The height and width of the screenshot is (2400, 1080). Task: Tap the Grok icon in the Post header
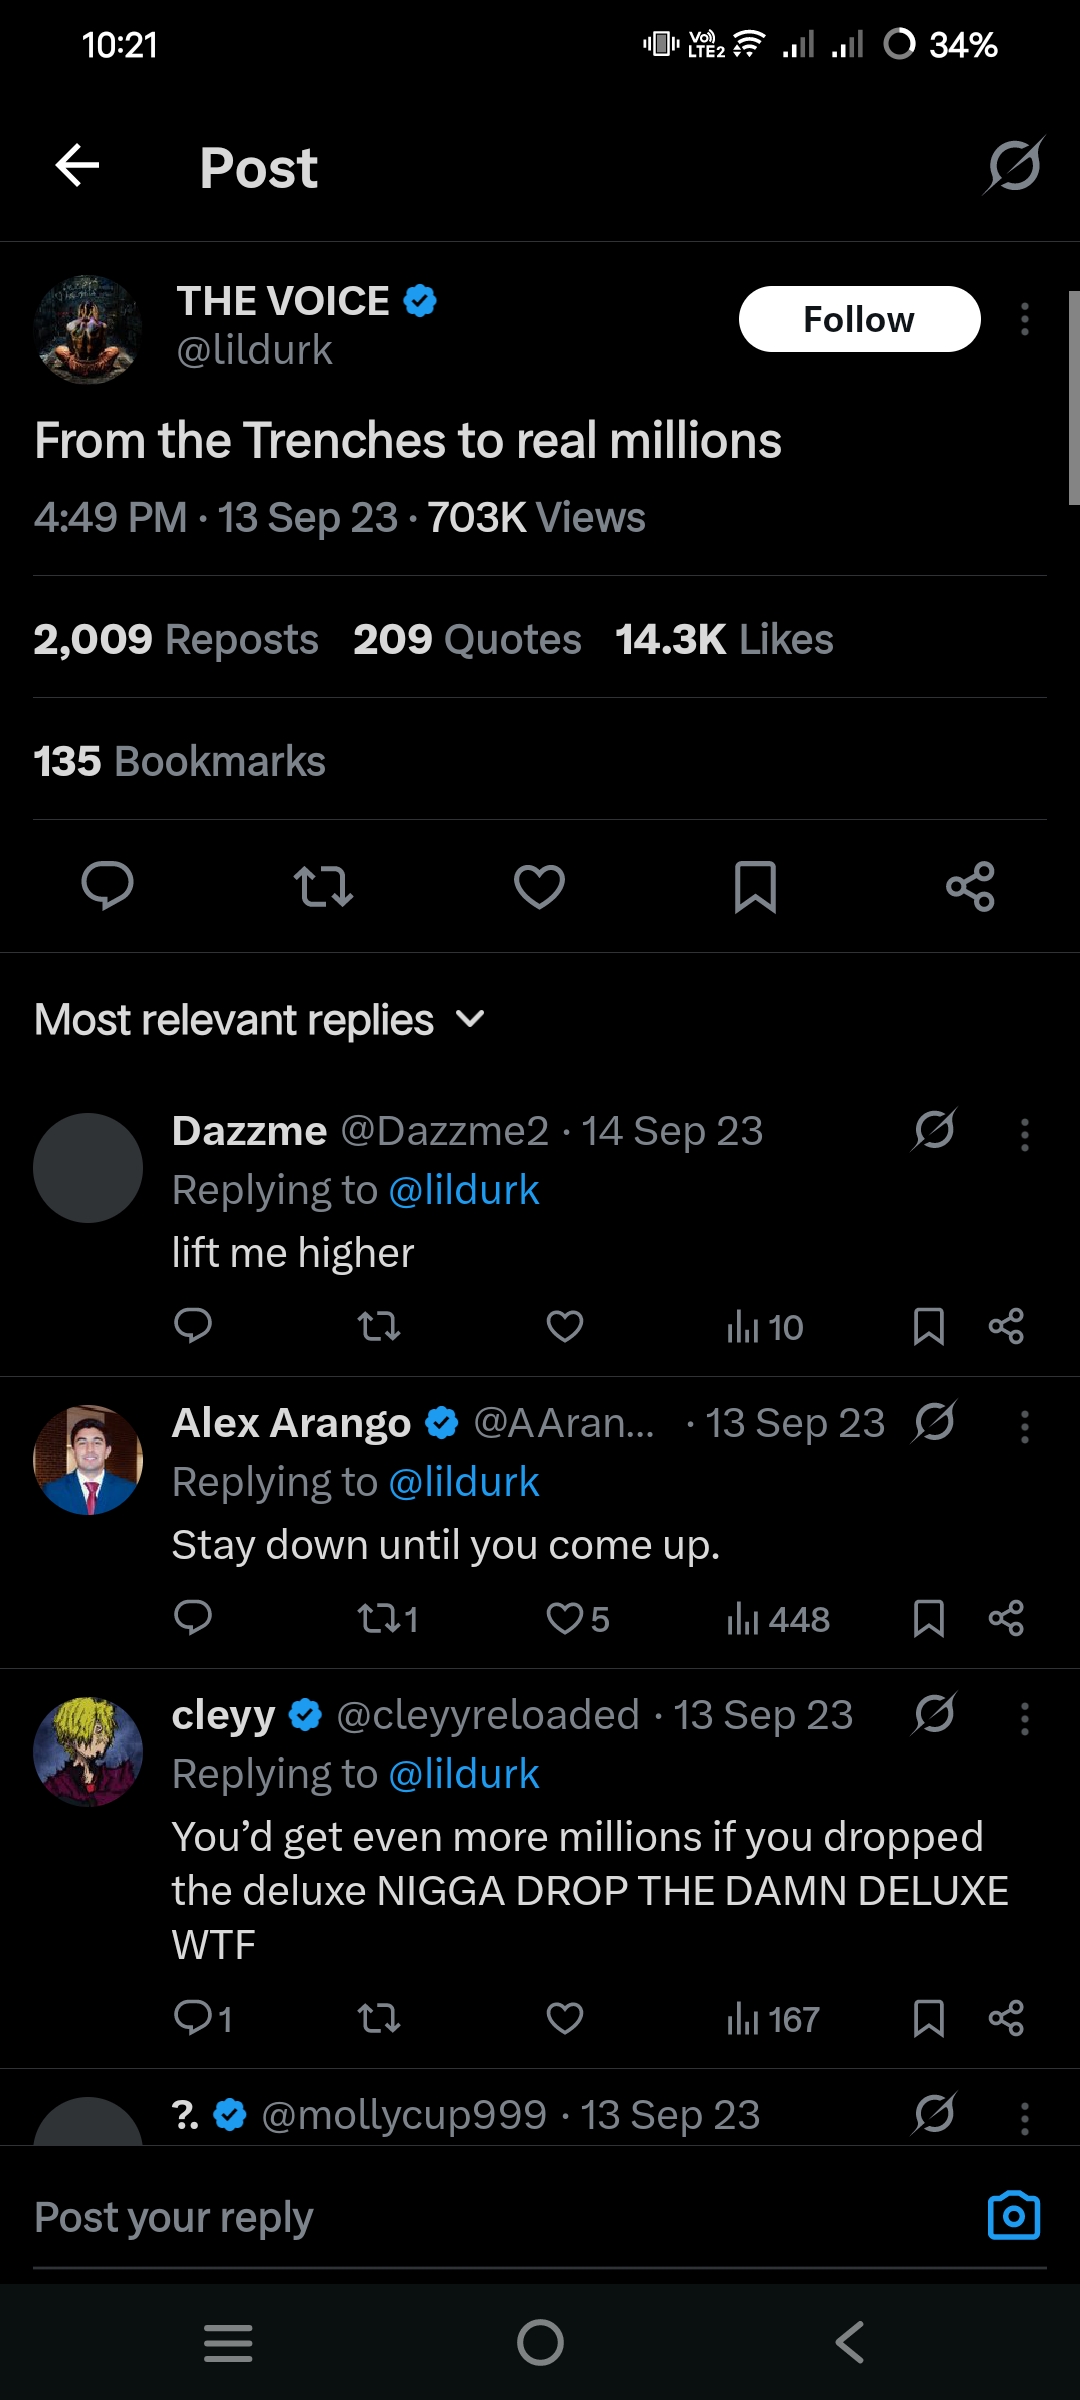(x=1014, y=166)
